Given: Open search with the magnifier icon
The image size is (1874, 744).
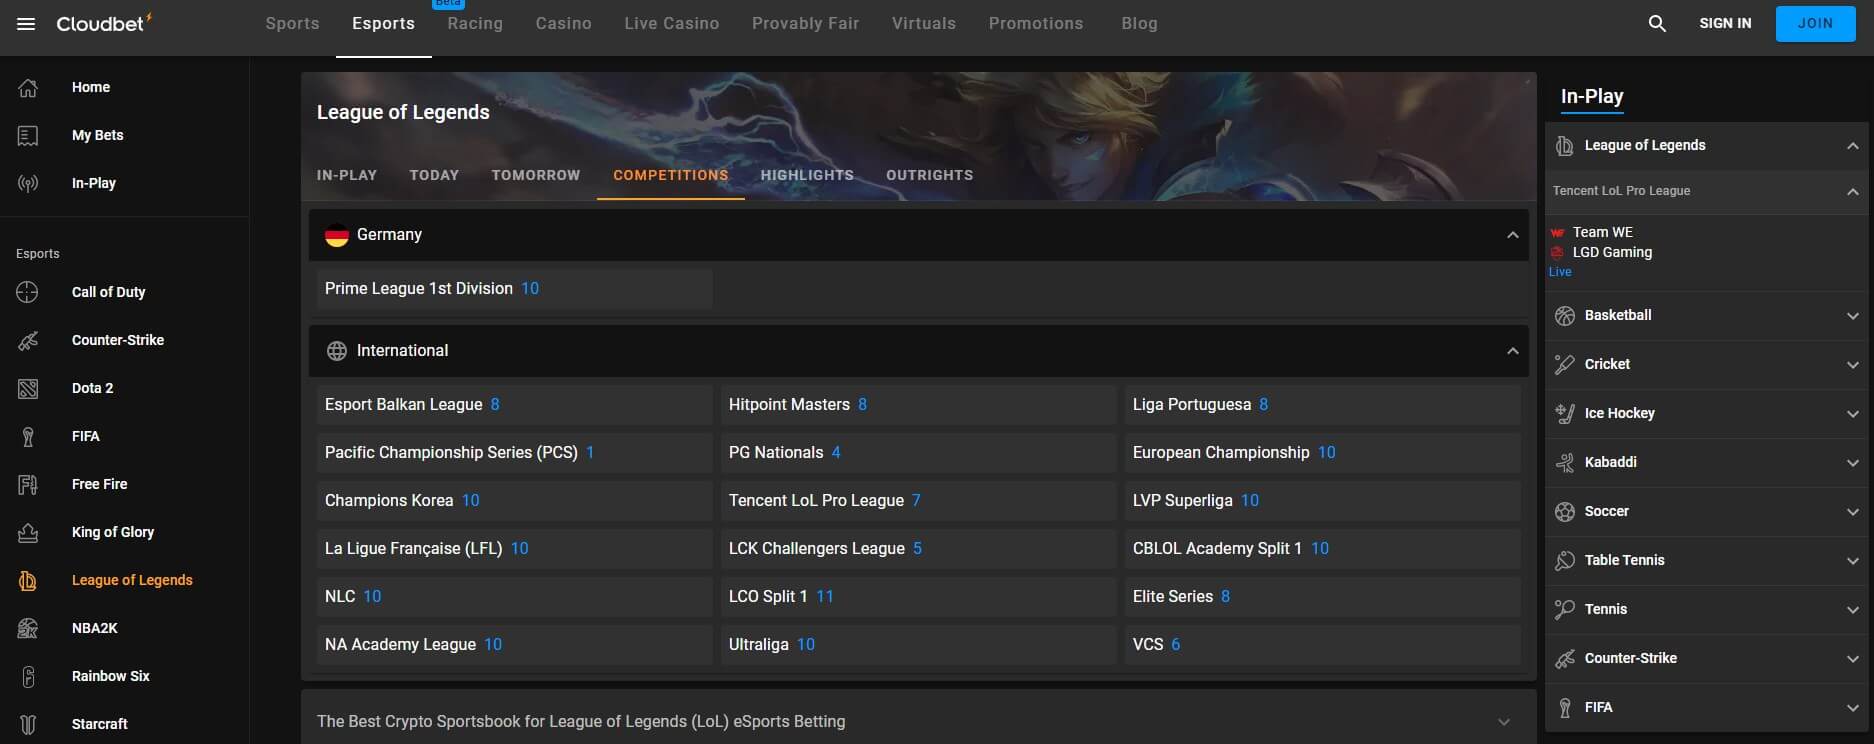Looking at the screenshot, I should click(1657, 23).
